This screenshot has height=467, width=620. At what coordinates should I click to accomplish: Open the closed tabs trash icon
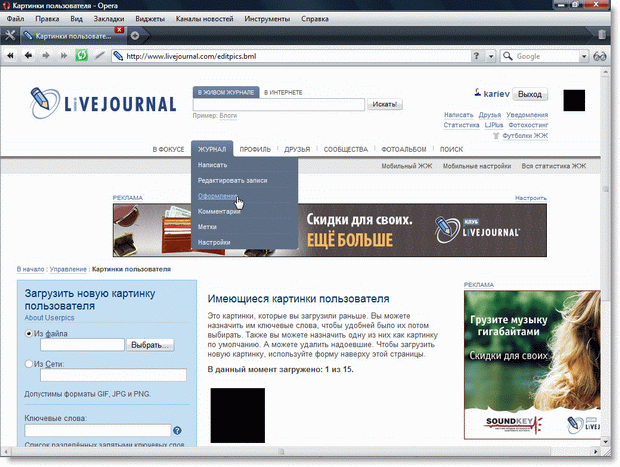pos(602,35)
